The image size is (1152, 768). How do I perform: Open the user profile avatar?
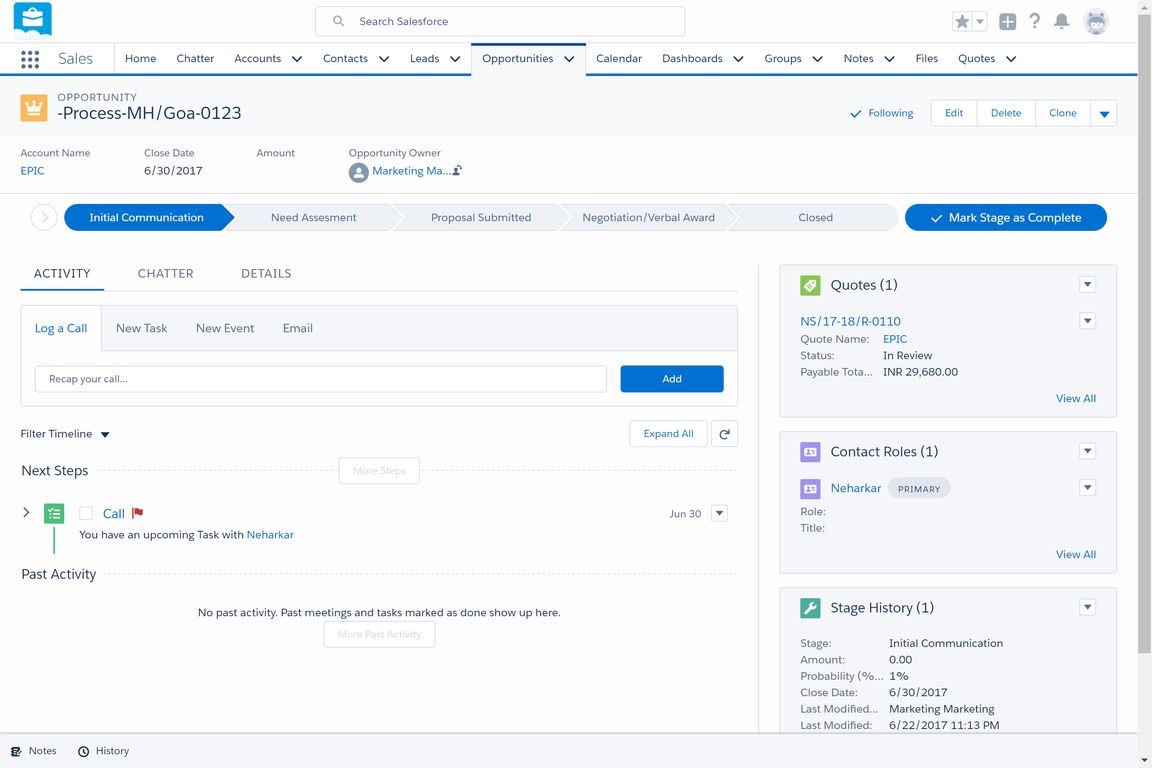[1096, 21]
